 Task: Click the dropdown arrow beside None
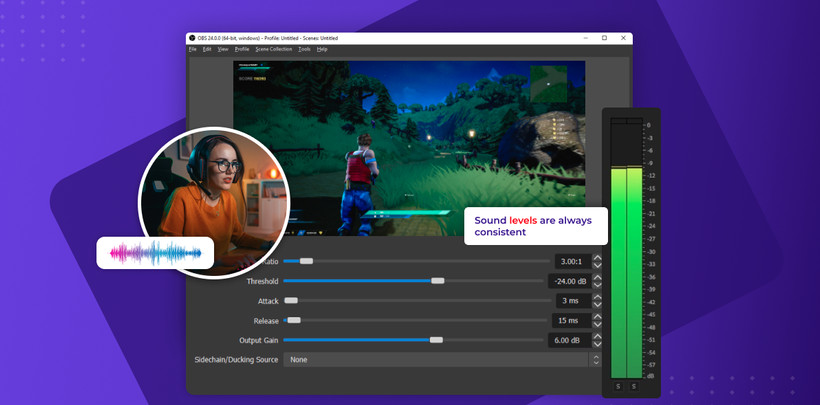click(595, 359)
